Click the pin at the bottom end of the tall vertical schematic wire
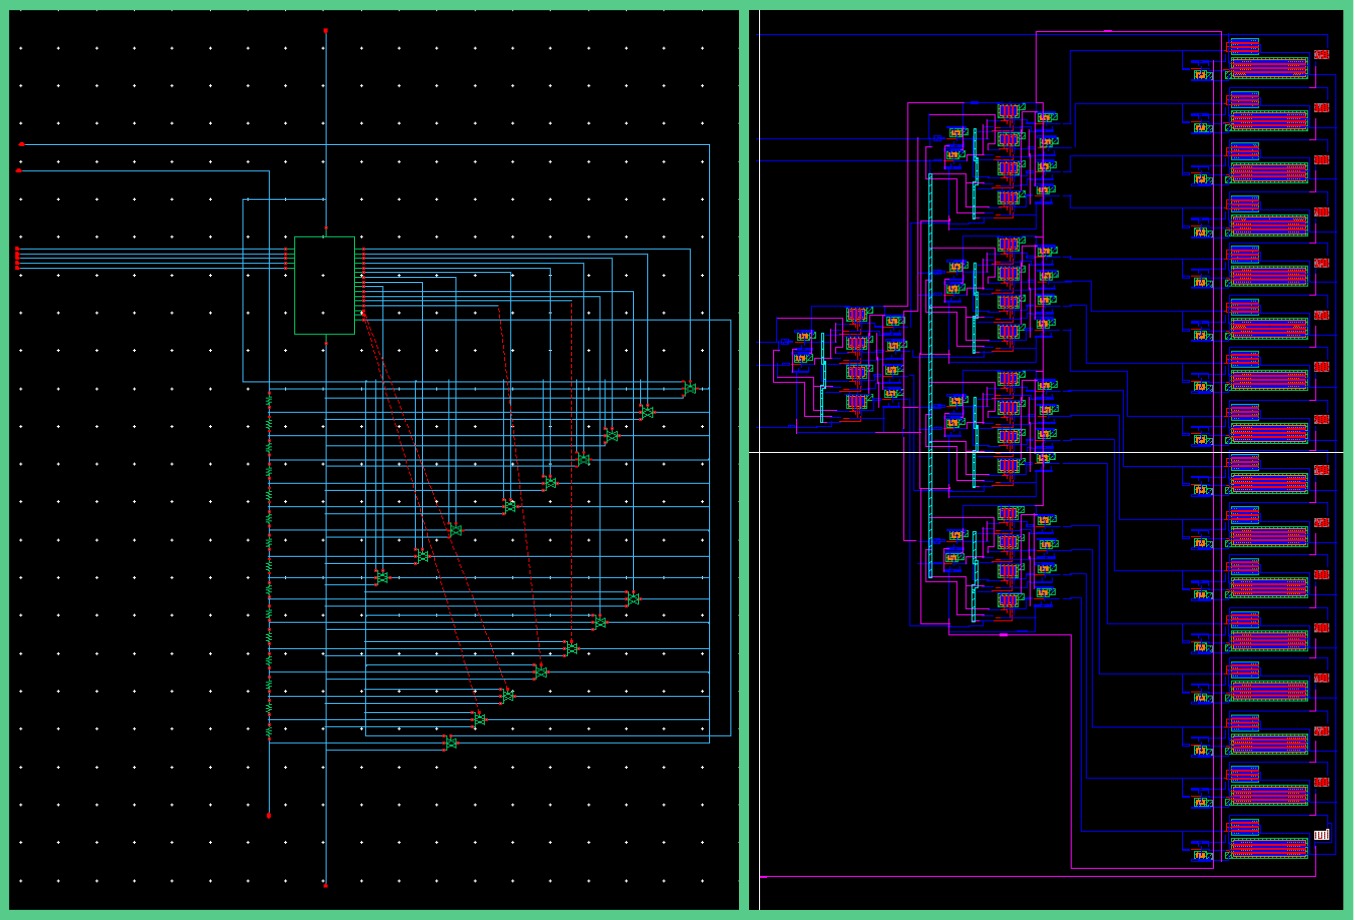Image resolution: width=1355 pixels, height=920 pixels. point(325,885)
